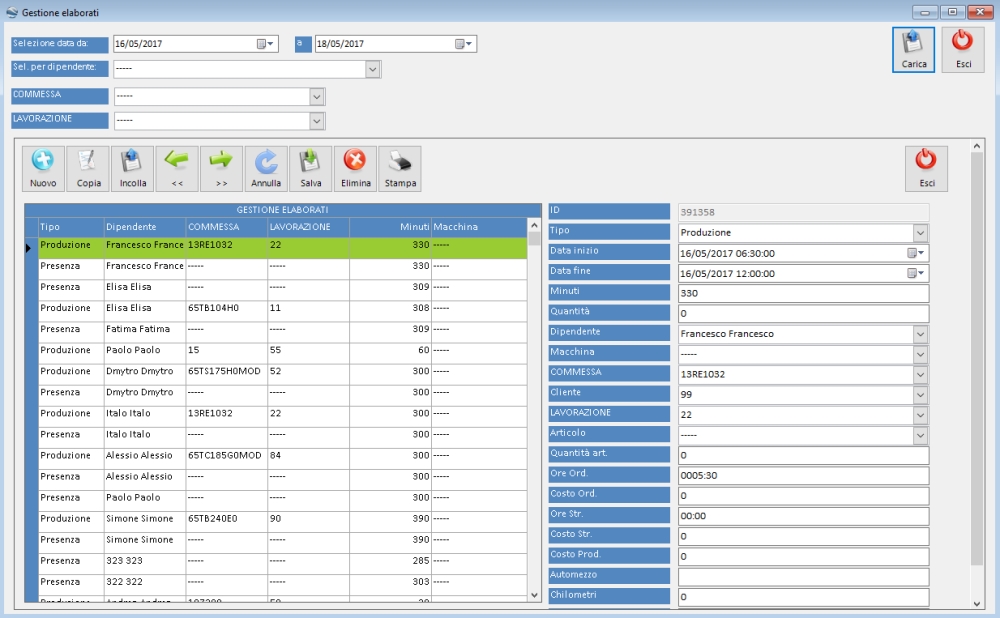This screenshot has height=618, width=1000.
Task: Go to previous record with << arrow
Action: tap(177, 168)
